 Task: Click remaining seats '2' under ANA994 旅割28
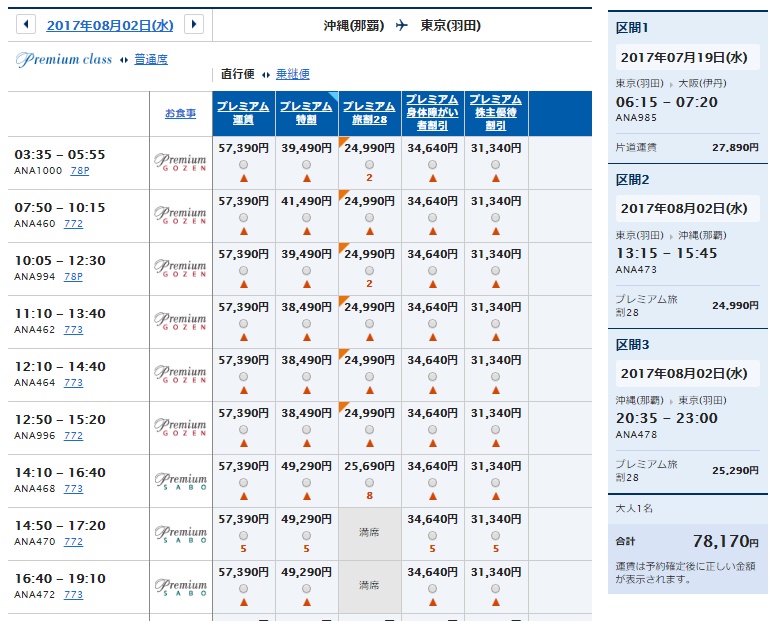click(x=369, y=284)
